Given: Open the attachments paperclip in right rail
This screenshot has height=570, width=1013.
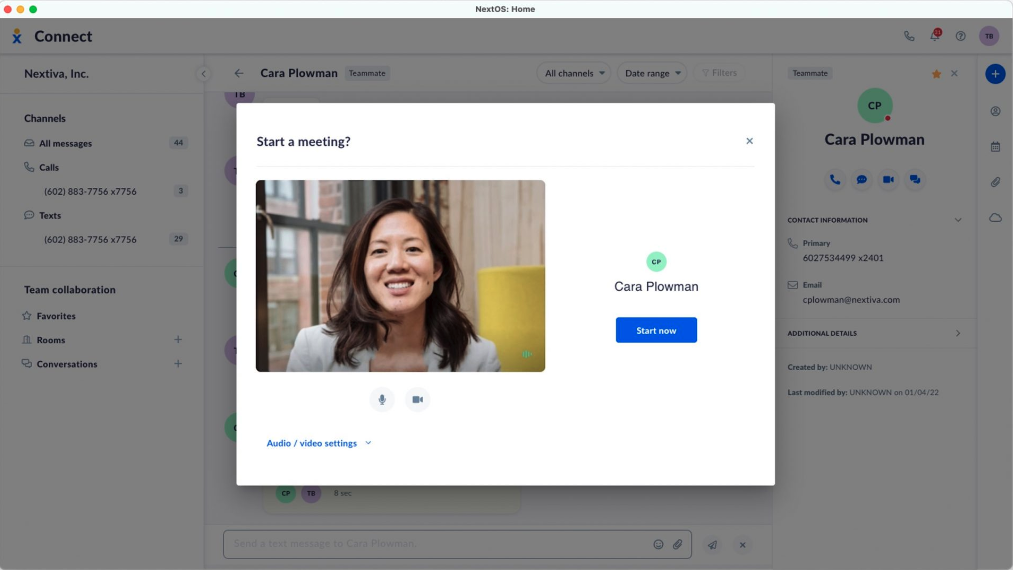Looking at the screenshot, I should [x=996, y=182].
